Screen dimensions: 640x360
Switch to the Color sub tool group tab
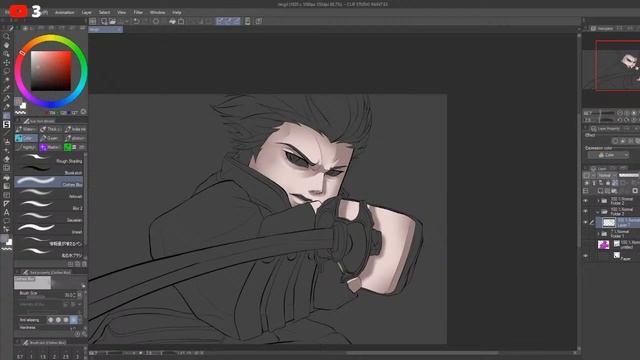pos(27,138)
